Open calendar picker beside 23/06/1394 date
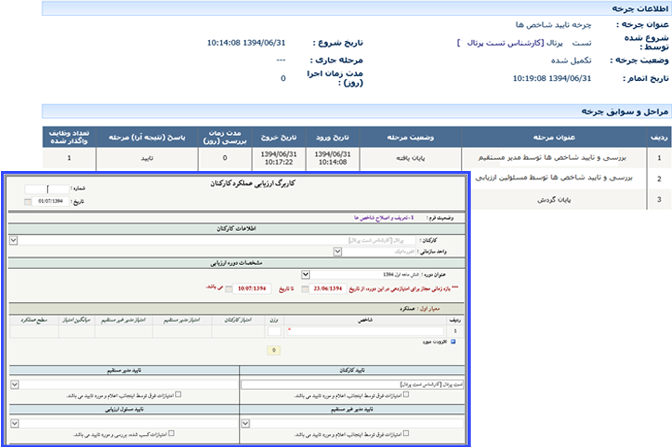Screen dimensions: 672x447 pyautogui.click(x=305, y=289)
